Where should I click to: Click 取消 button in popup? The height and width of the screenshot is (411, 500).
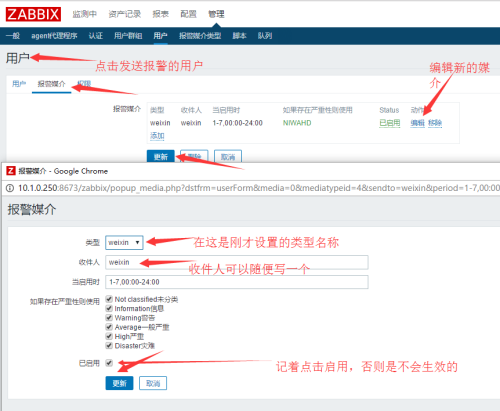pyautogui.click(x=153, y=383)
